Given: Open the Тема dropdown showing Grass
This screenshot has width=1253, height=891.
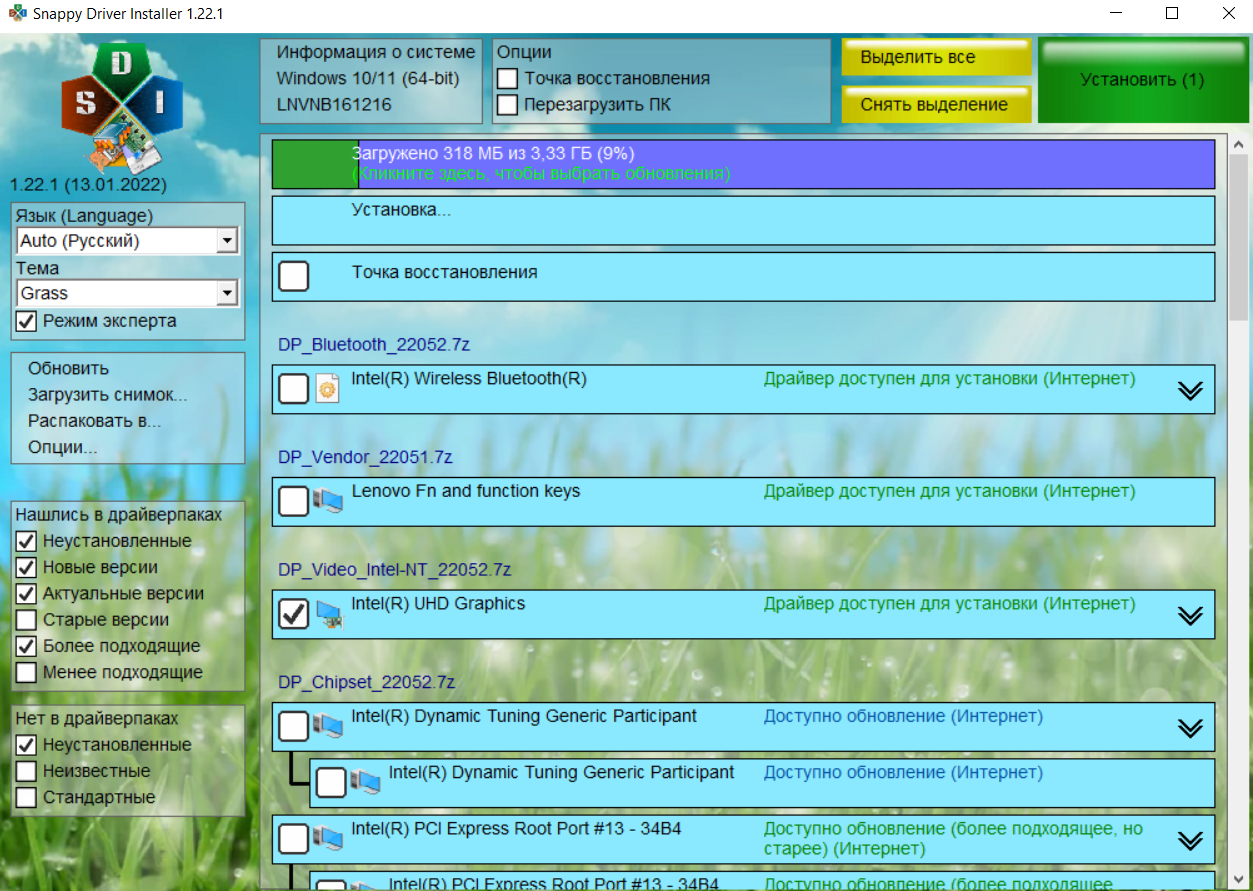Looking at the screenshot, I should click(227, 293).
